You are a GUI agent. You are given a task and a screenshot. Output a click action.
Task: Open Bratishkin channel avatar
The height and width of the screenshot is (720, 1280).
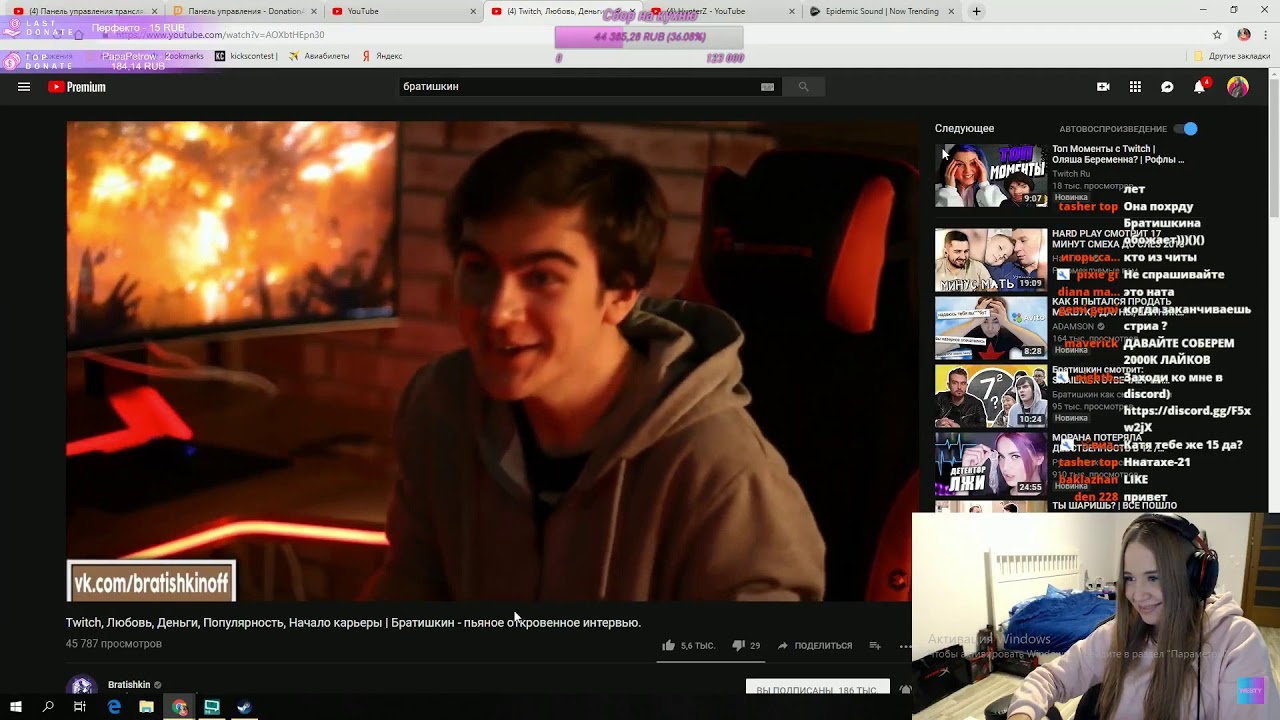pos(83,688)
